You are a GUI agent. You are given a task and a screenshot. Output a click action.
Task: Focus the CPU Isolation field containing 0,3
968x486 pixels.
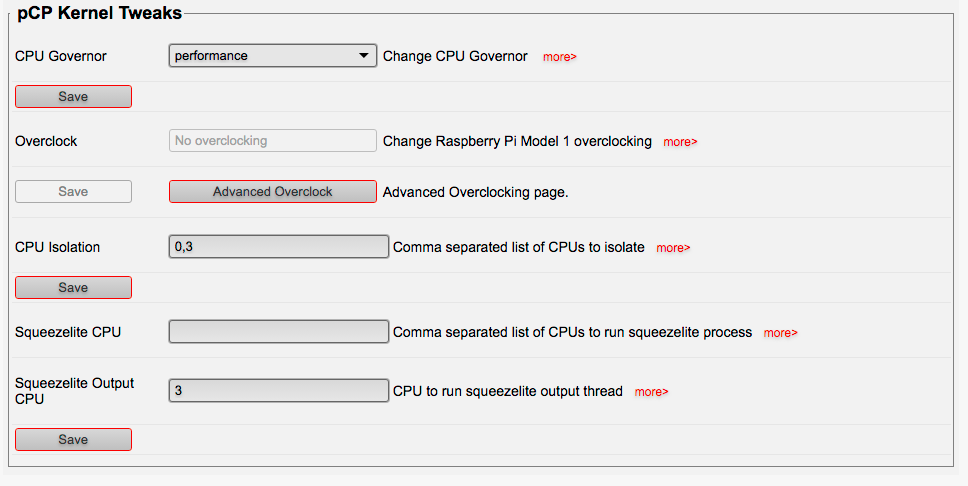278,246
